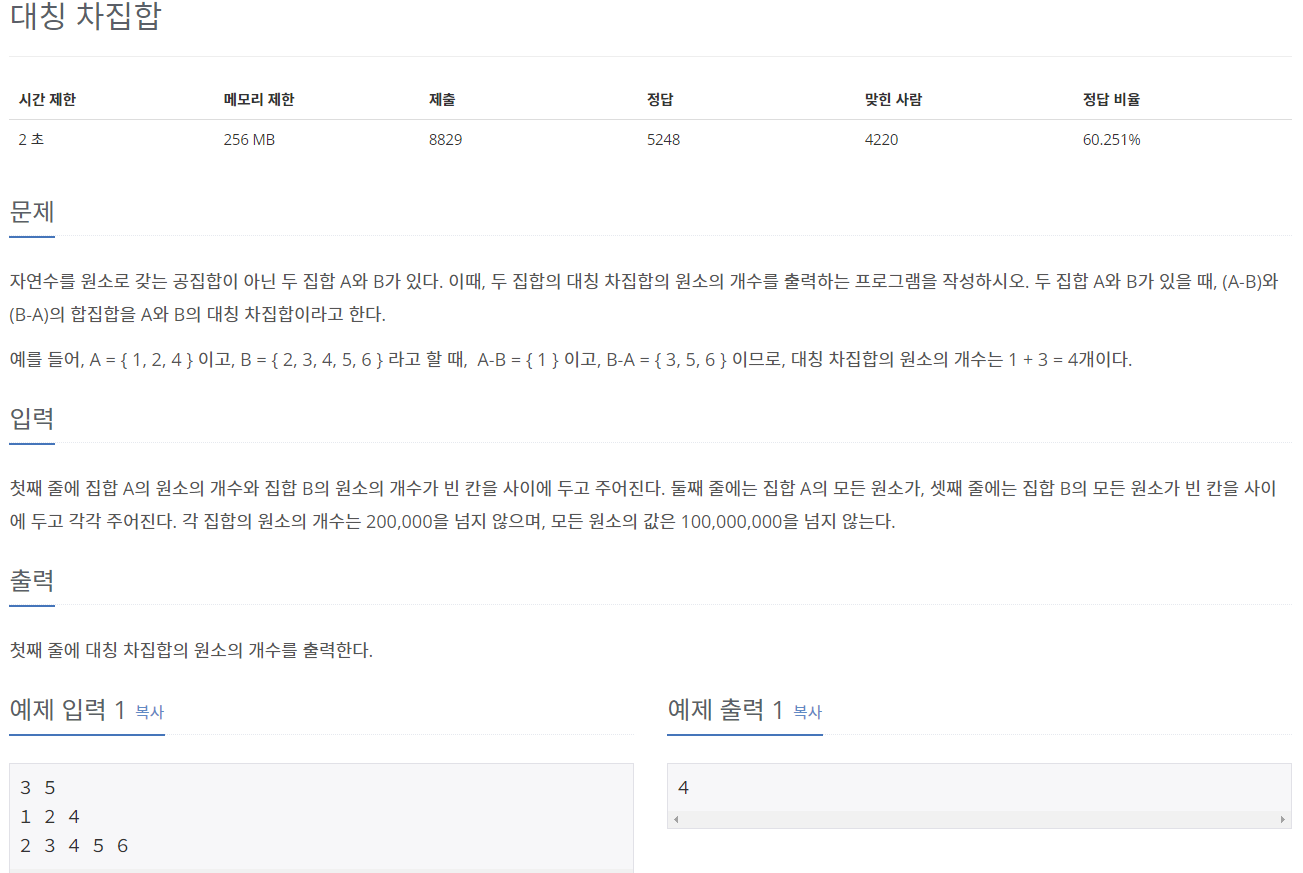Click the submission count 8829
1303x873 pixels.
445,140
